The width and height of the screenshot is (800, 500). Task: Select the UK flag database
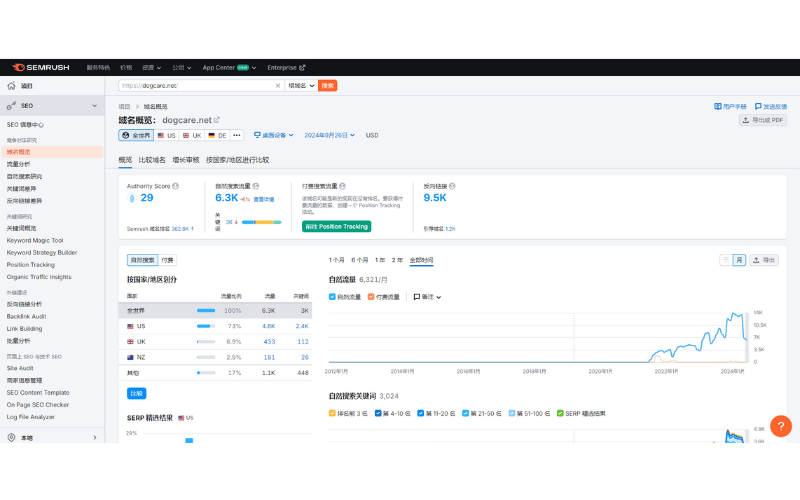coord(192,135)
